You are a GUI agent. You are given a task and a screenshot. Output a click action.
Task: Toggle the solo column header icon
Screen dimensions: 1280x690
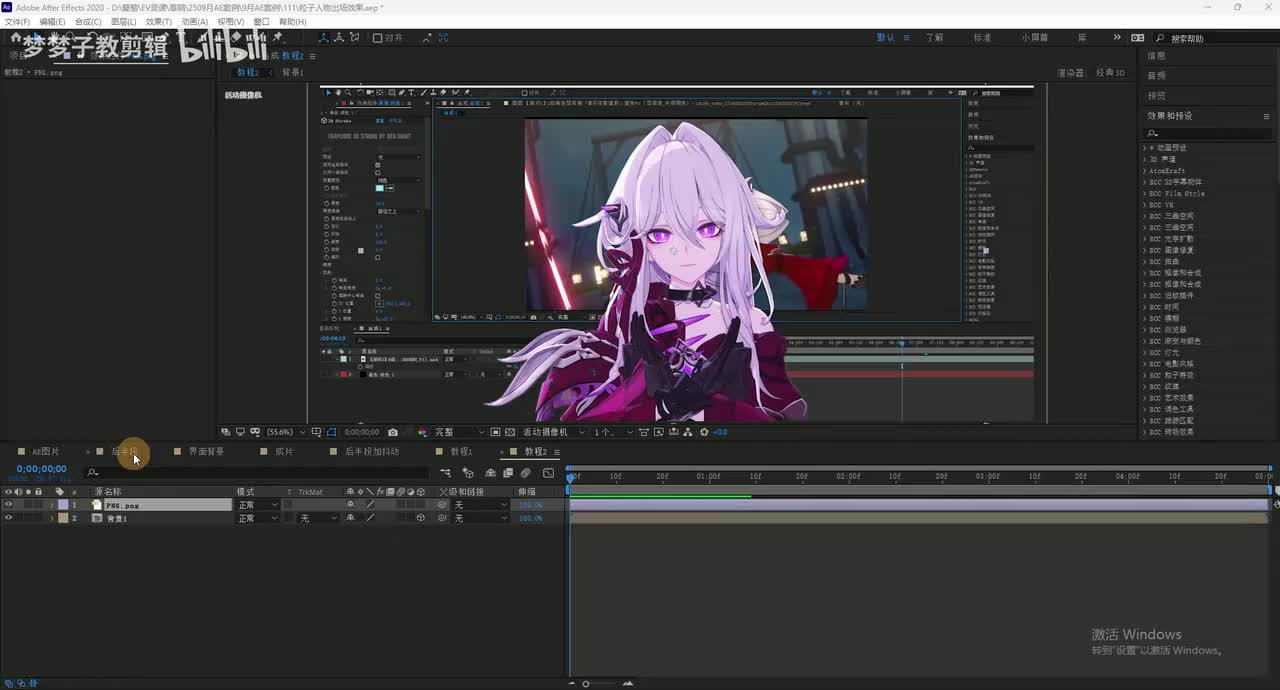[x=28, y=492]
